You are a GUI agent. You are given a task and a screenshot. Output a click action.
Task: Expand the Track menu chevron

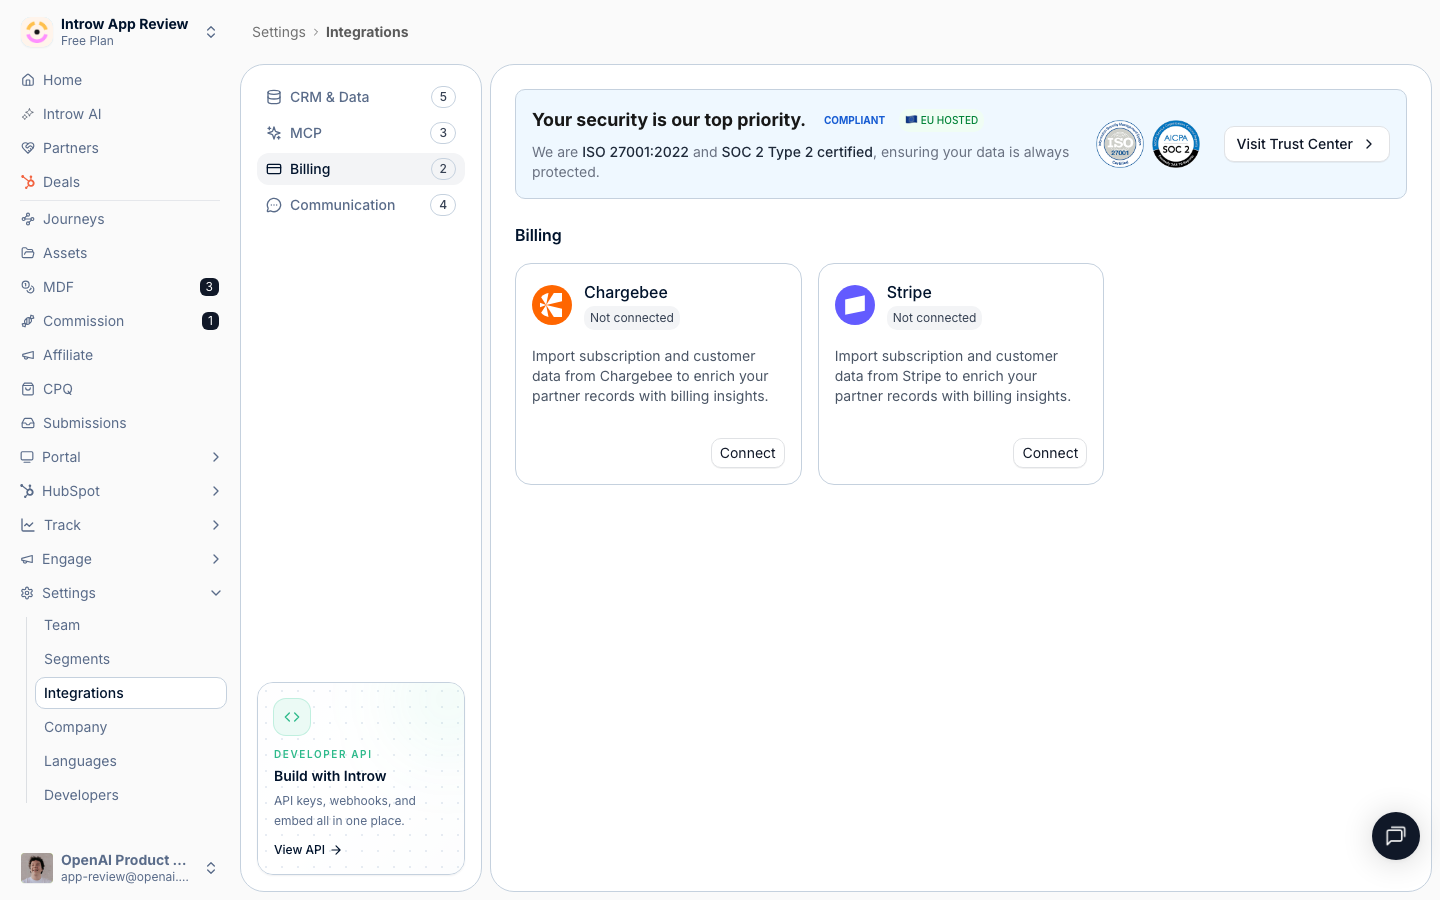[216, 525]
